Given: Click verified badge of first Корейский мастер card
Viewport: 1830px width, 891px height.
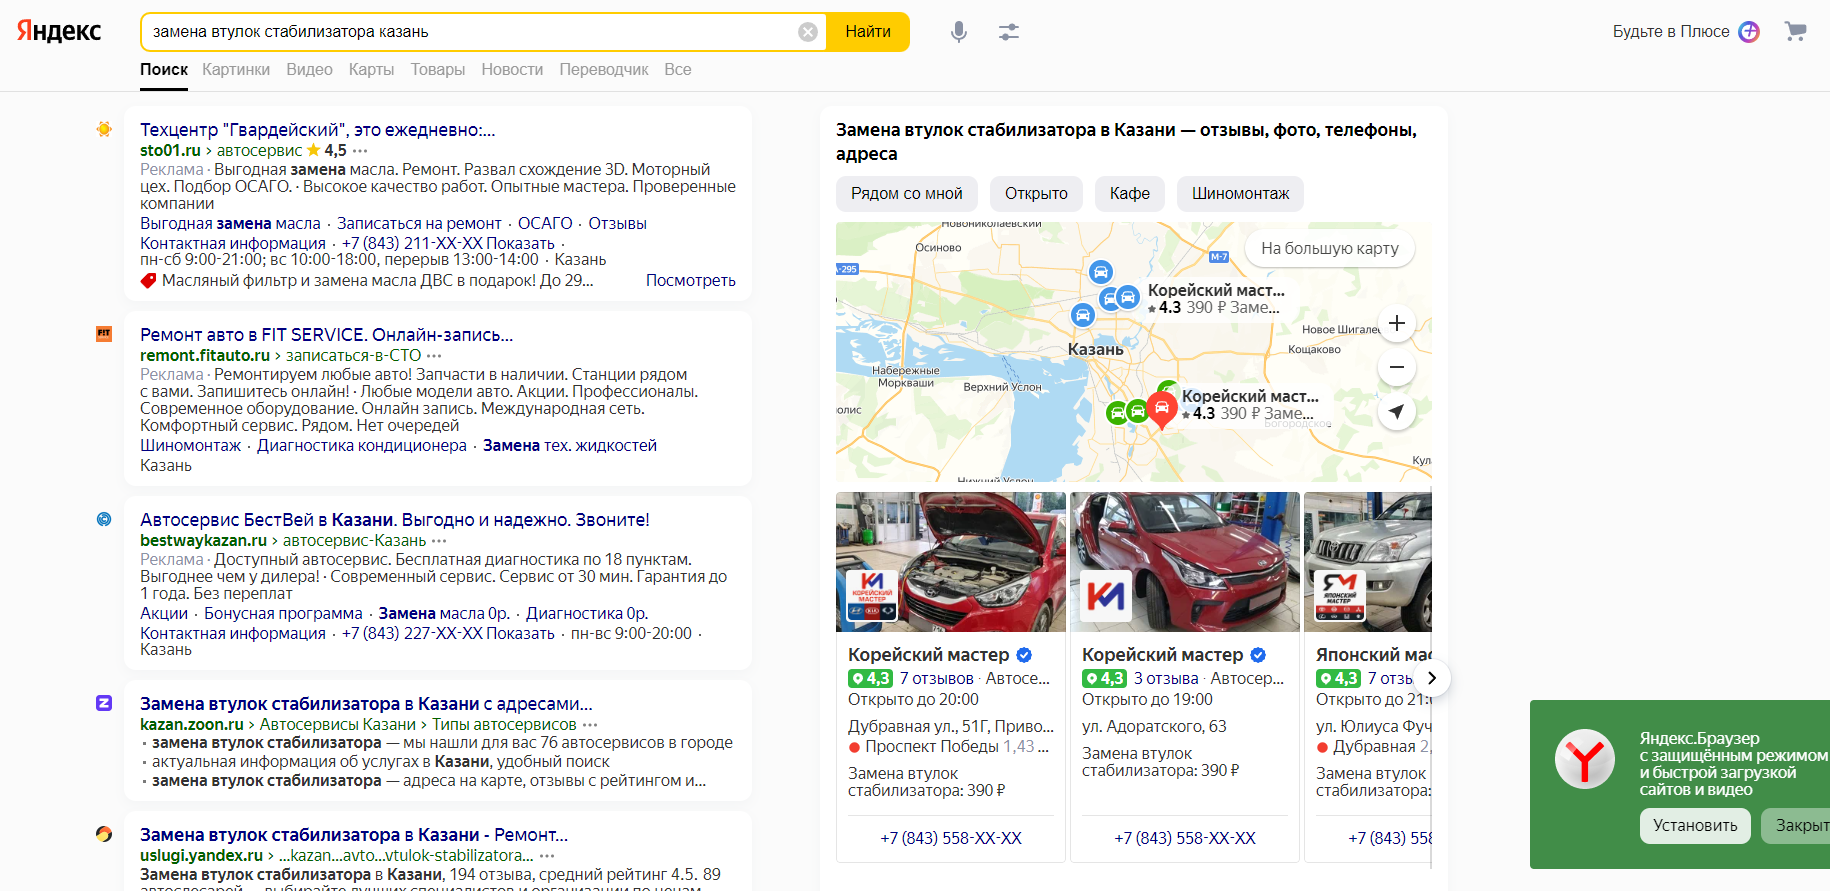Looking at the screenshot, I should coord(1024,655).
